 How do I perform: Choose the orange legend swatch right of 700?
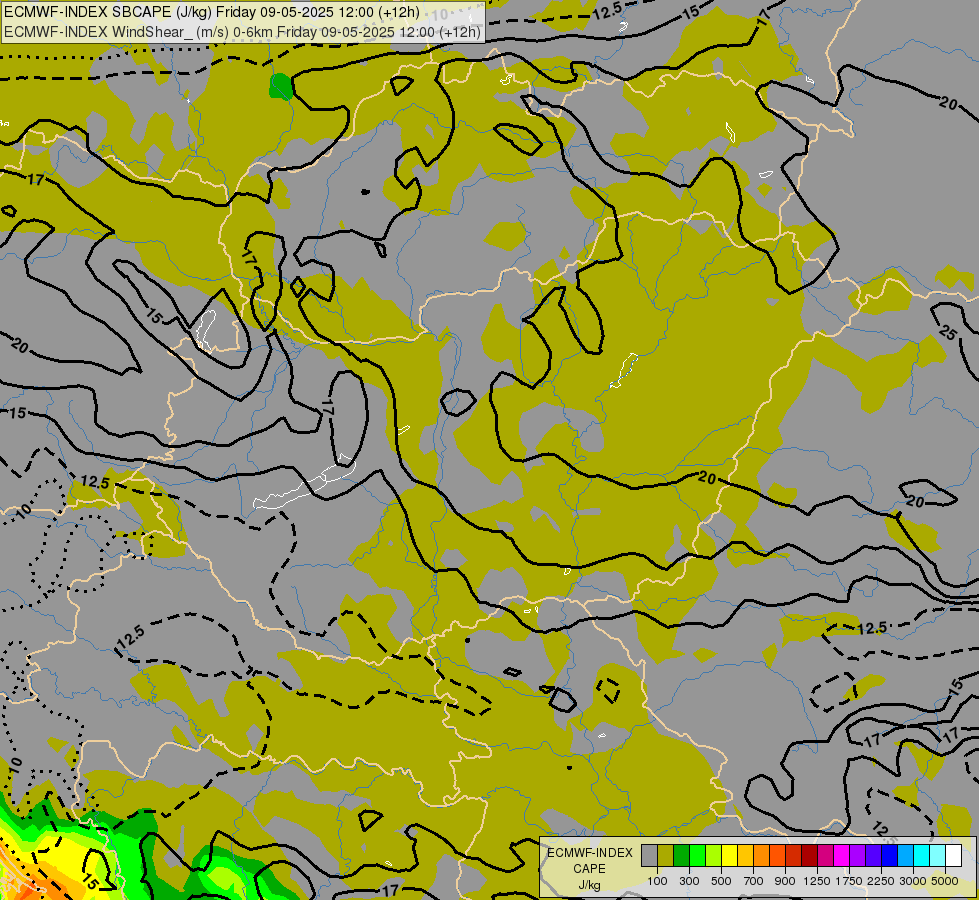coord(761,856)
